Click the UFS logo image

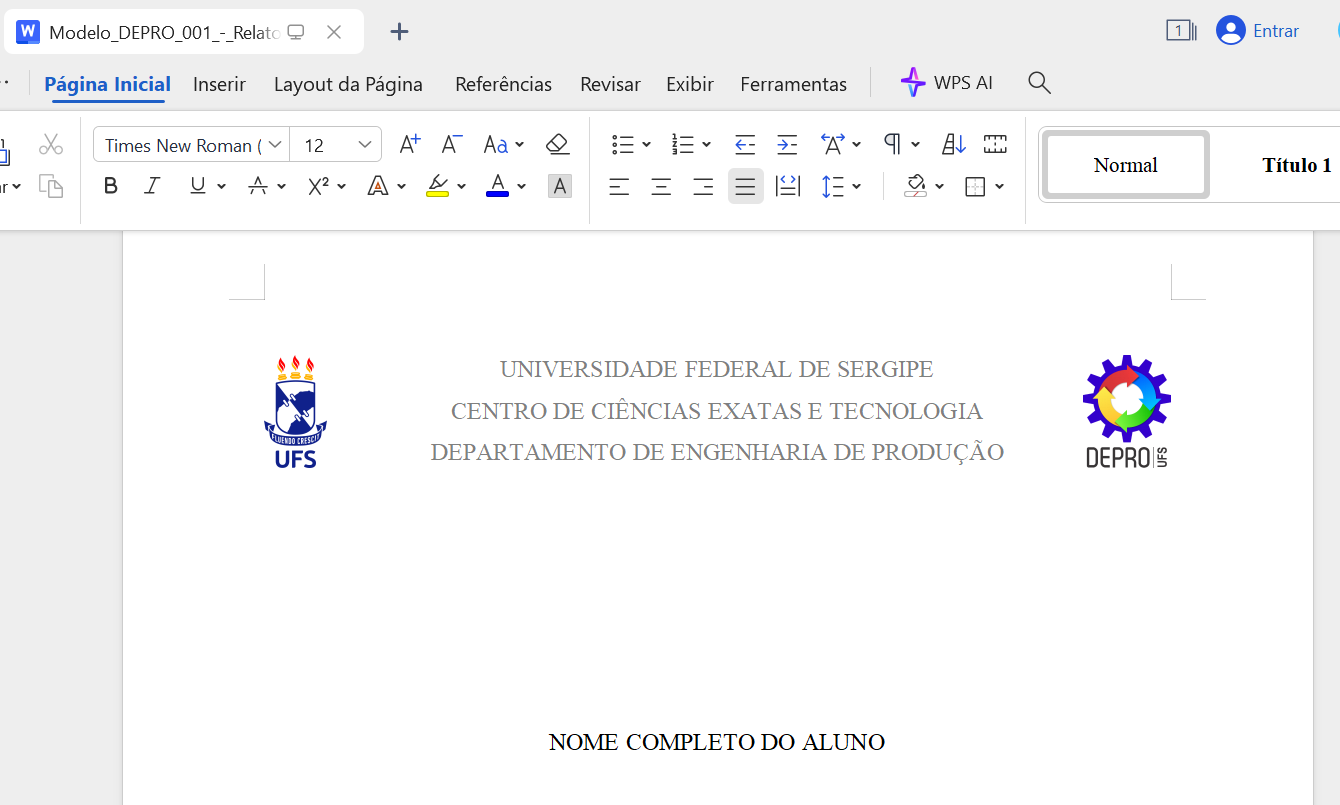[x=295, y=412]
